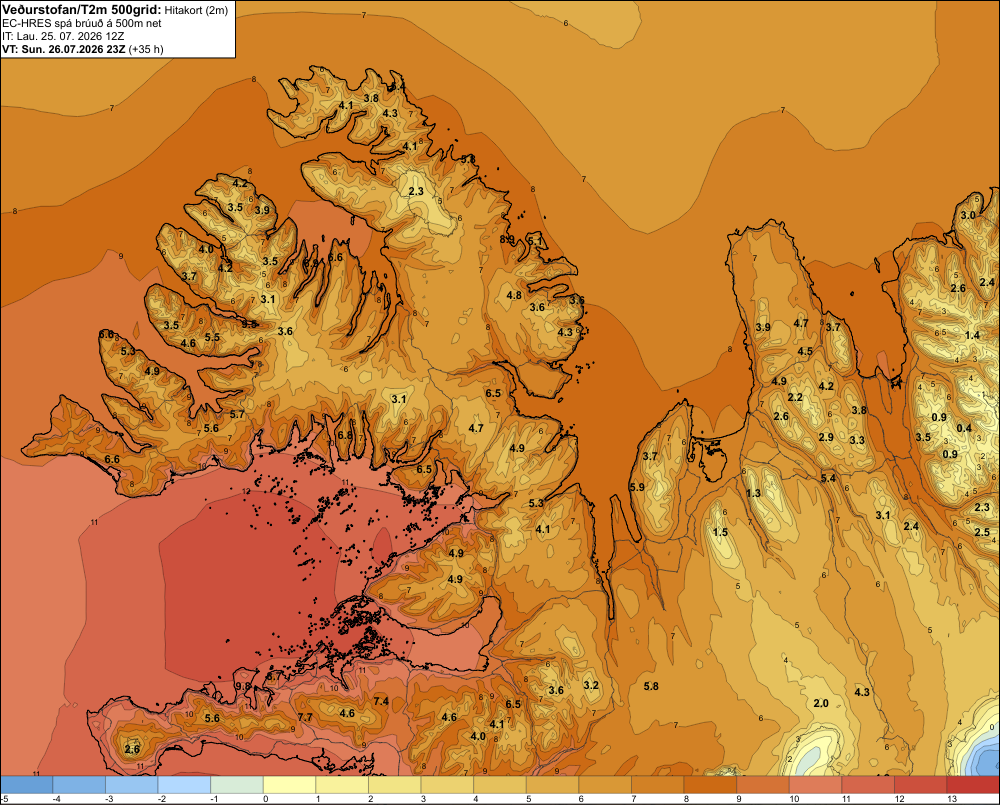Click the 7.7 temperature value on map

coord(305,717)
